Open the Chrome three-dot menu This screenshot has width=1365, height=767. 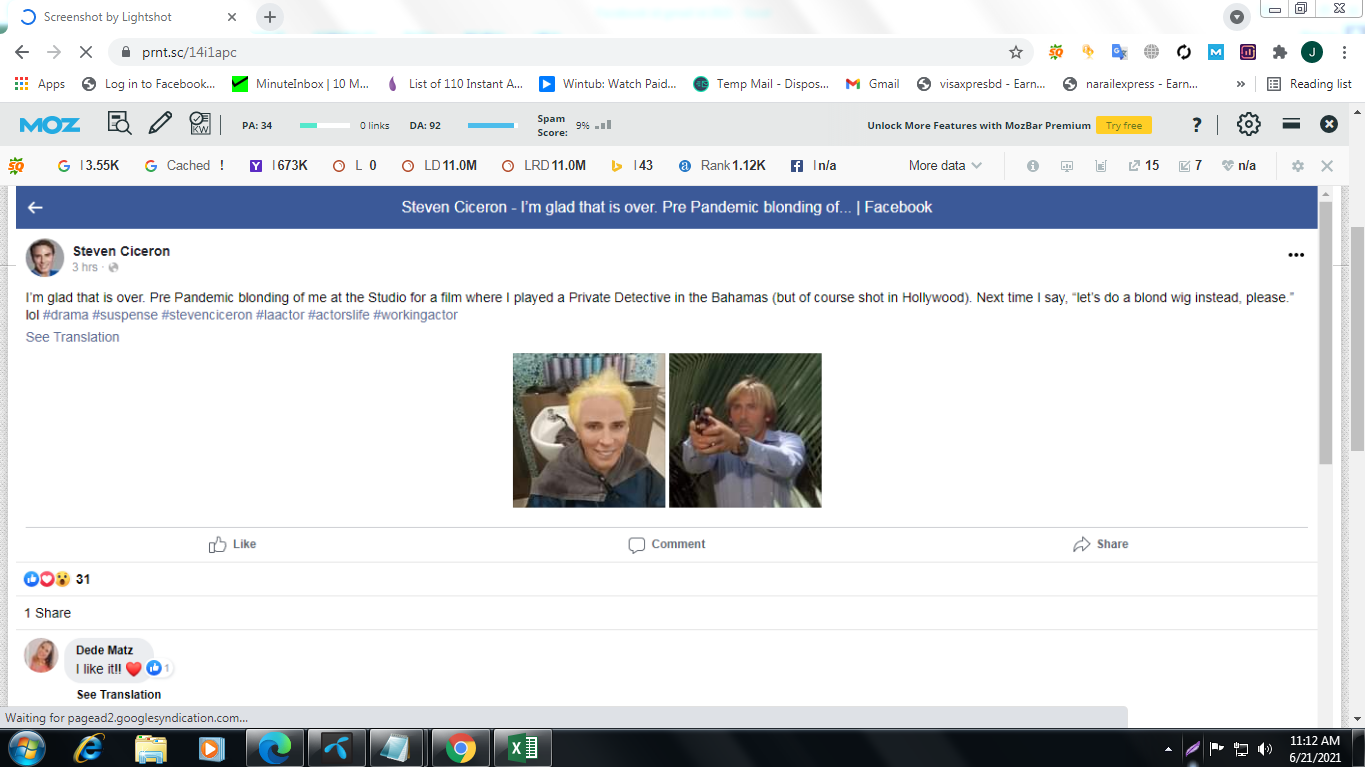click(x=1346, y=51)
